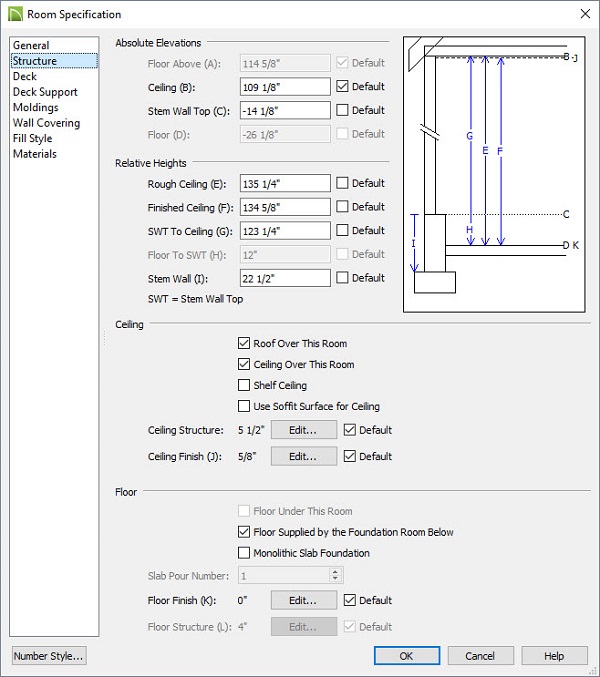Uncheck Default for Floor Finish (K)

[x=350, y=600]
